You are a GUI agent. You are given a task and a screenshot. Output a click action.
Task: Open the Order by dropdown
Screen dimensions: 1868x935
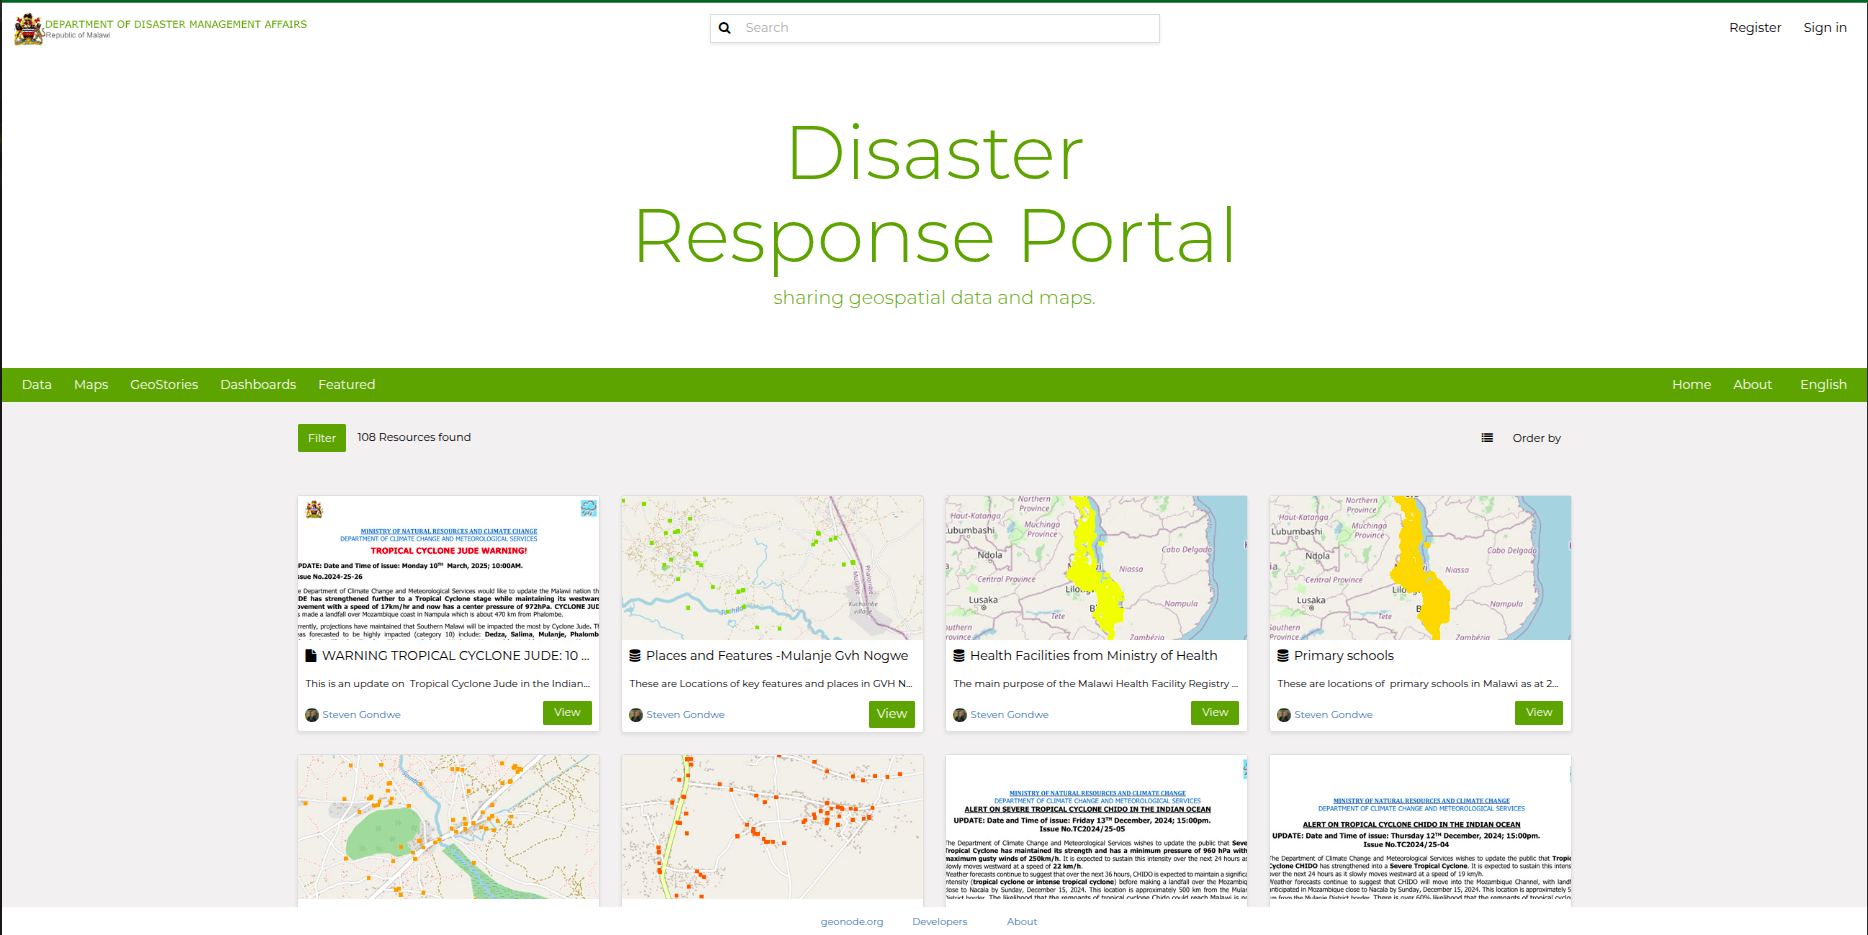tap(1536, 437)
